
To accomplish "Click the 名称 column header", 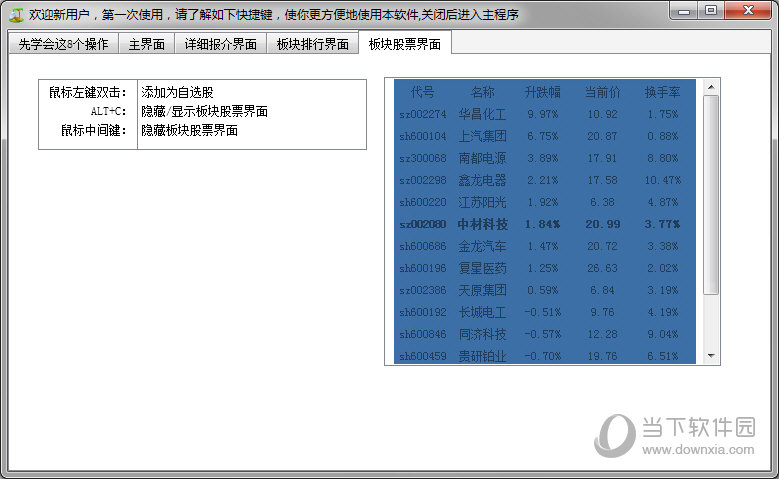I will click(482, 92).
